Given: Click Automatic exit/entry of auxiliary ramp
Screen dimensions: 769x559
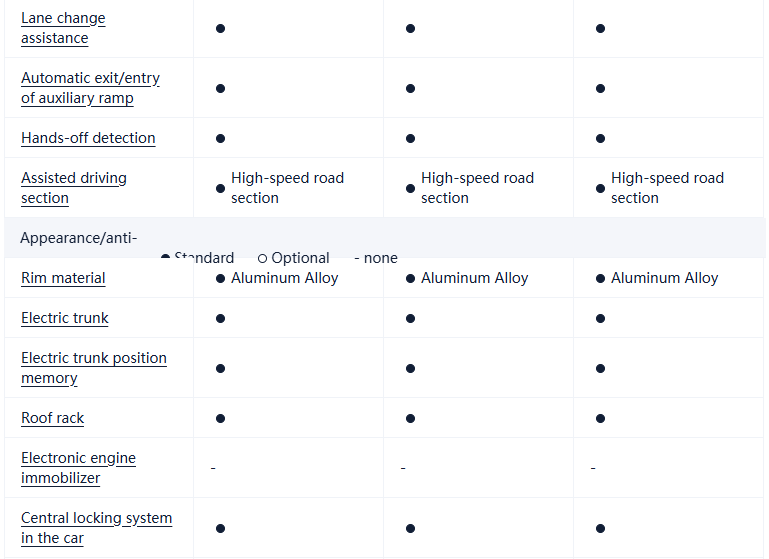Looking at the screenshot, I should click(90, 88).
